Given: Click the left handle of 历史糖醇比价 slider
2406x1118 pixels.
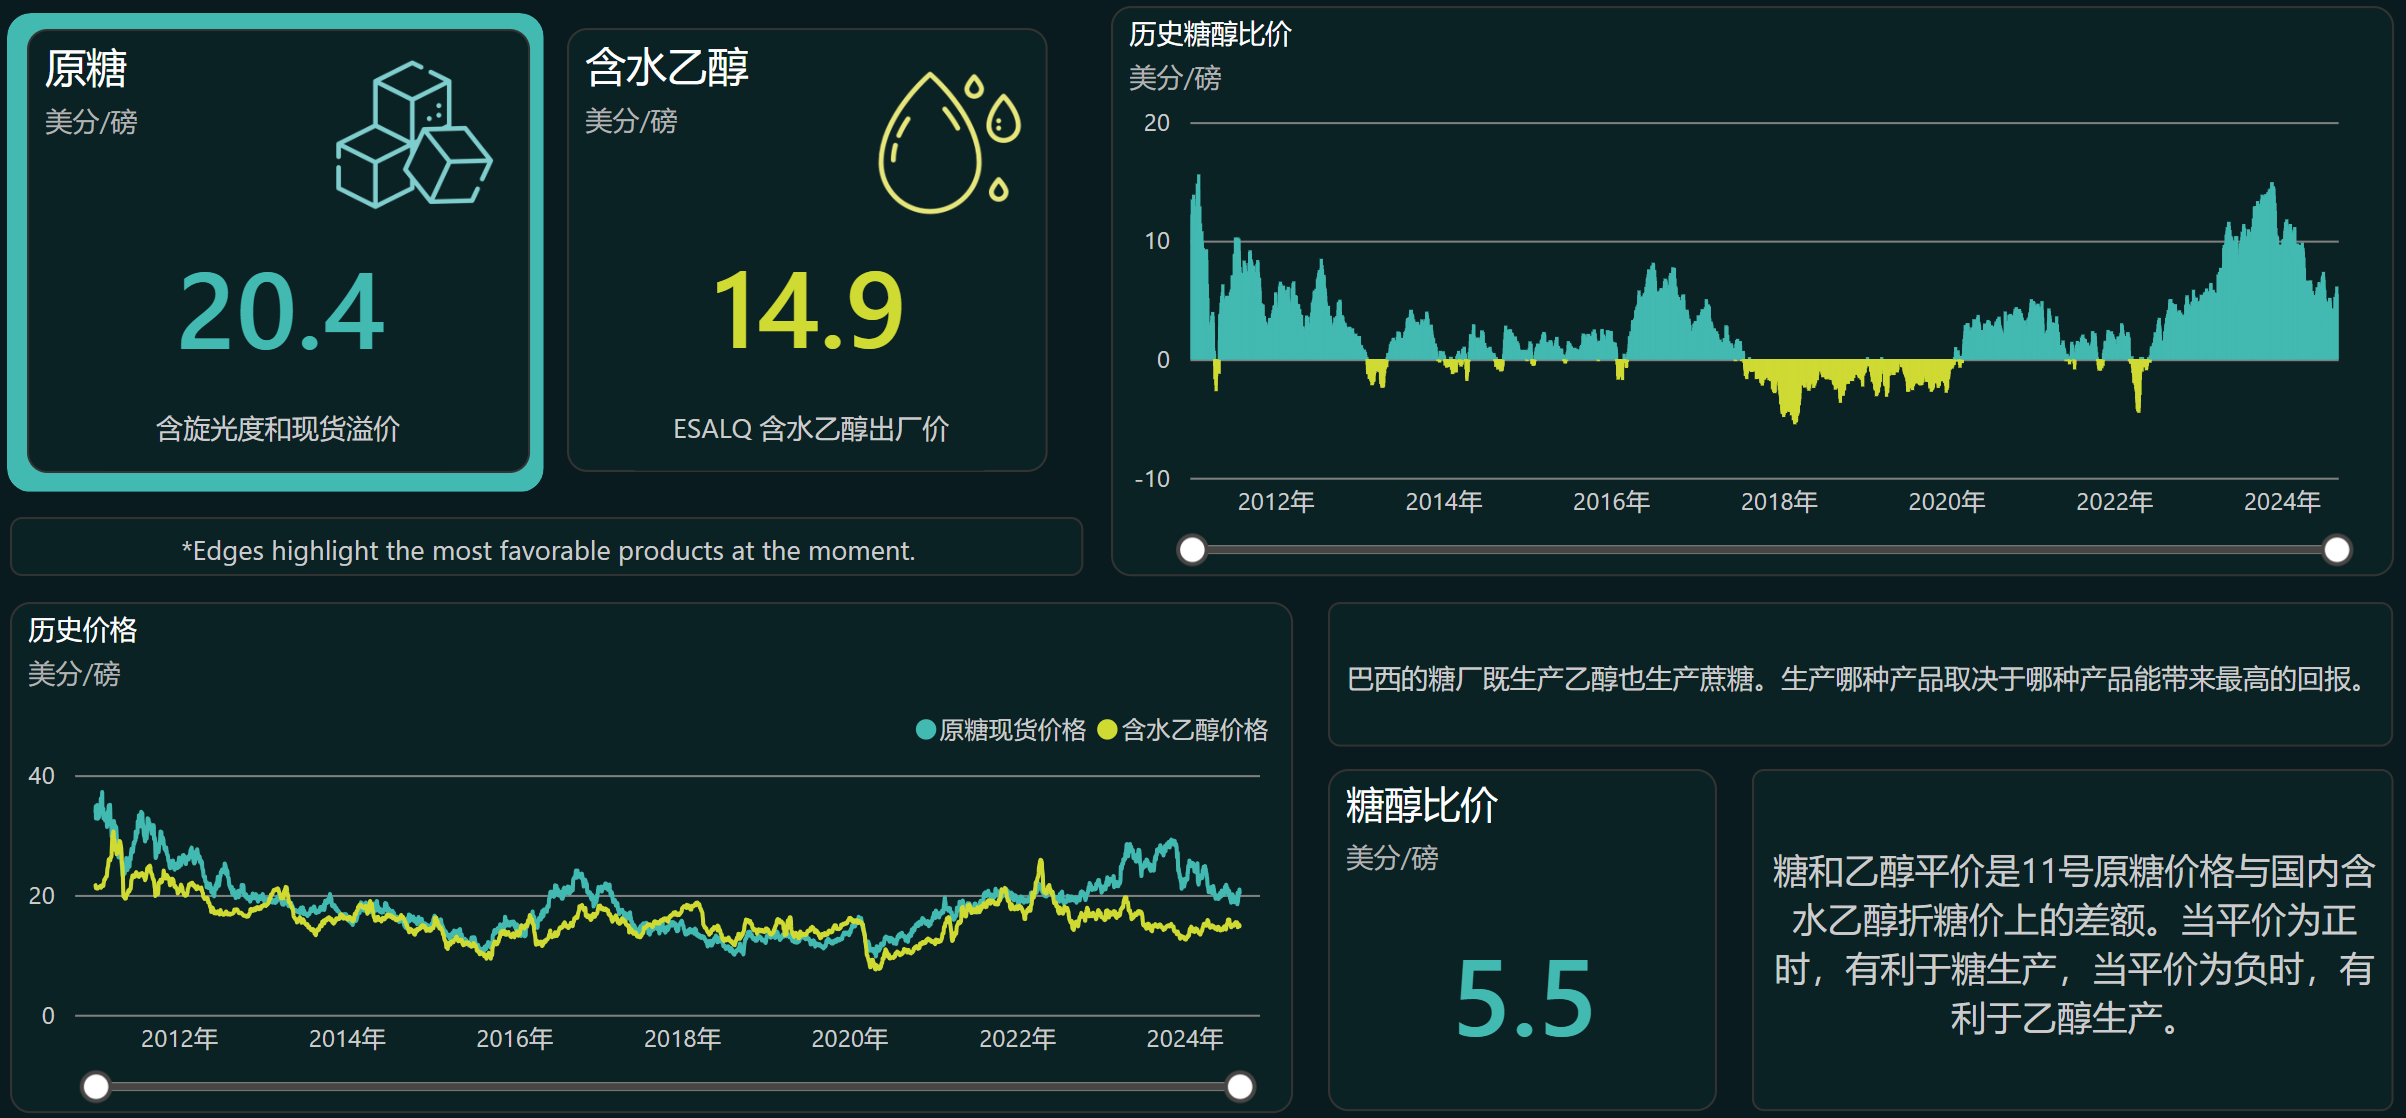Looking at the screenshot, I should pos(1192,550).
